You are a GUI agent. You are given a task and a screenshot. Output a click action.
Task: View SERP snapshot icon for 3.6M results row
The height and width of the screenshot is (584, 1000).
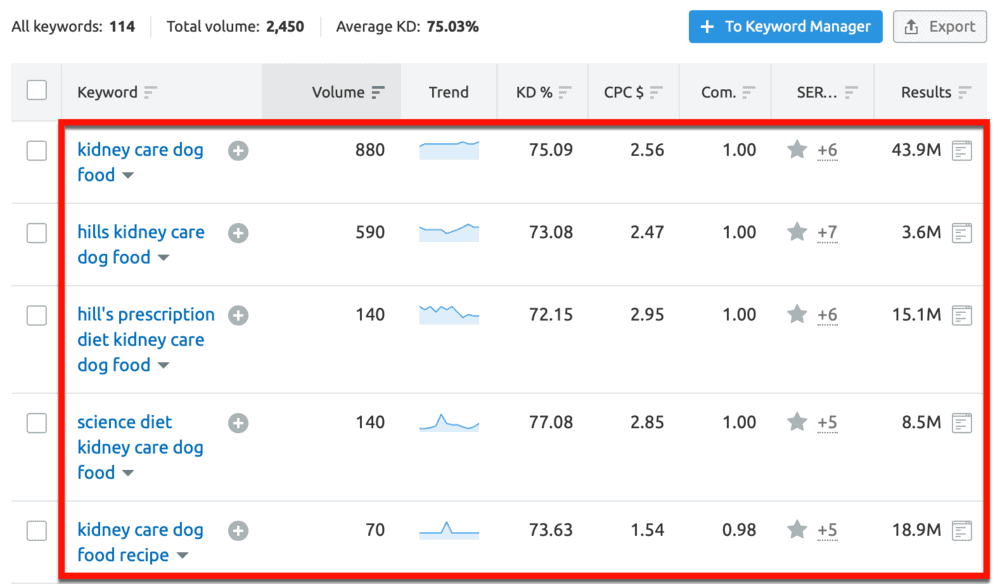pyautogui.click(x=962, y=233)
